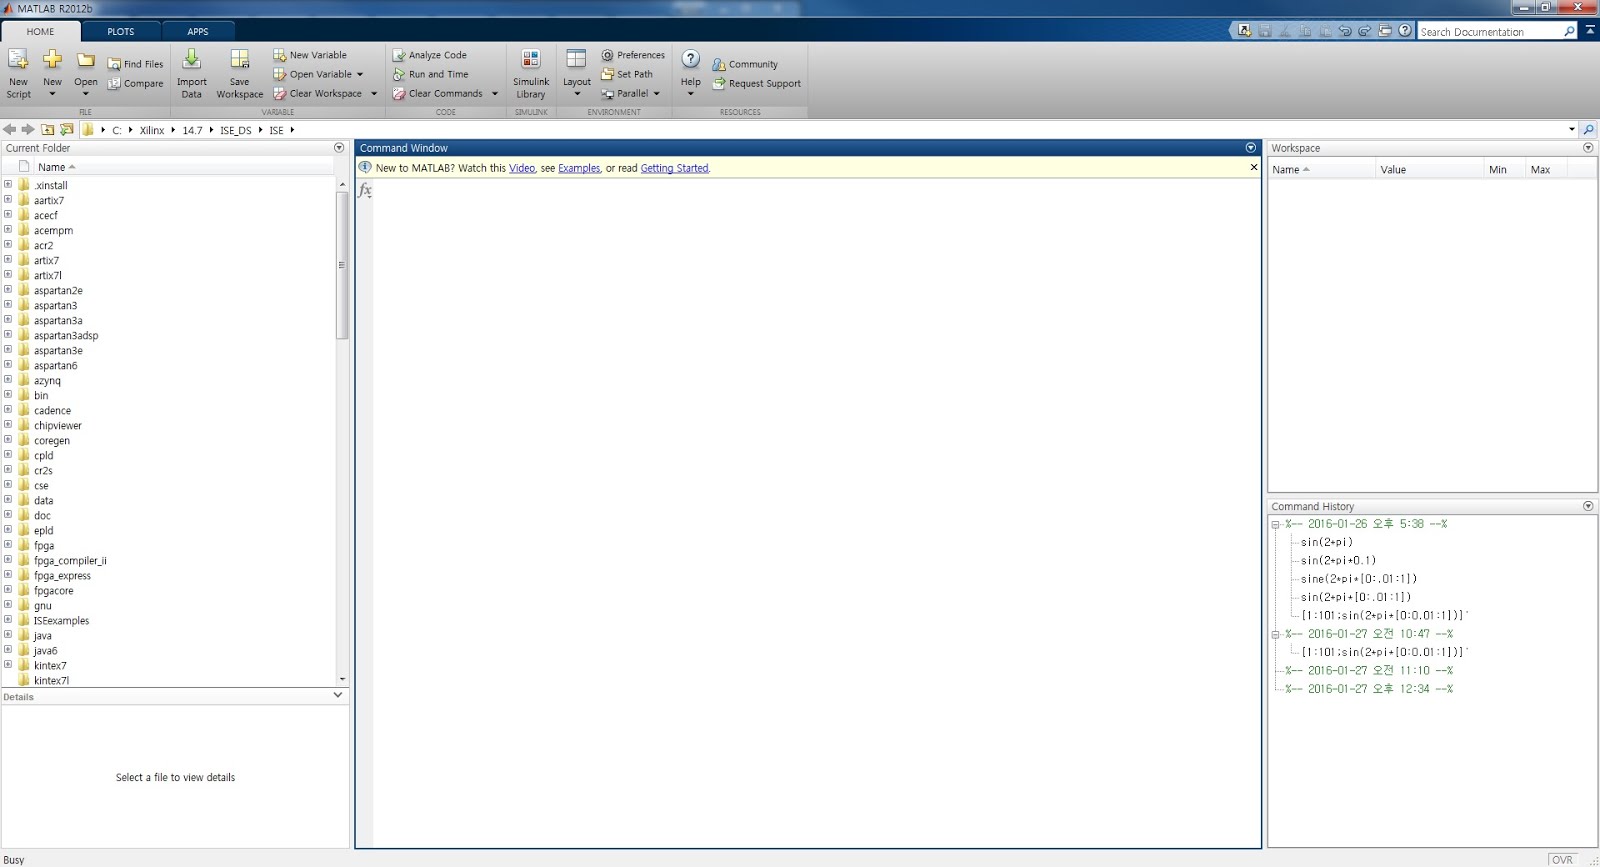Open Command History actions menu

point(1588,506)
